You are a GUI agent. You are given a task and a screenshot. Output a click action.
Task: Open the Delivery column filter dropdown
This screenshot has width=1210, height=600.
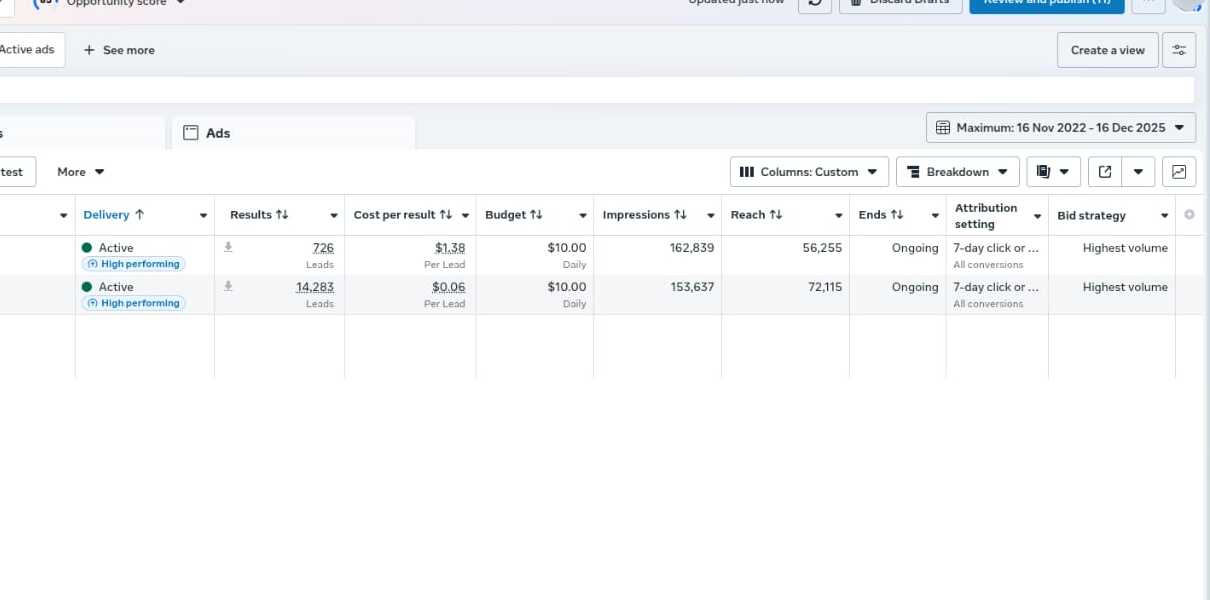point(204,214)
